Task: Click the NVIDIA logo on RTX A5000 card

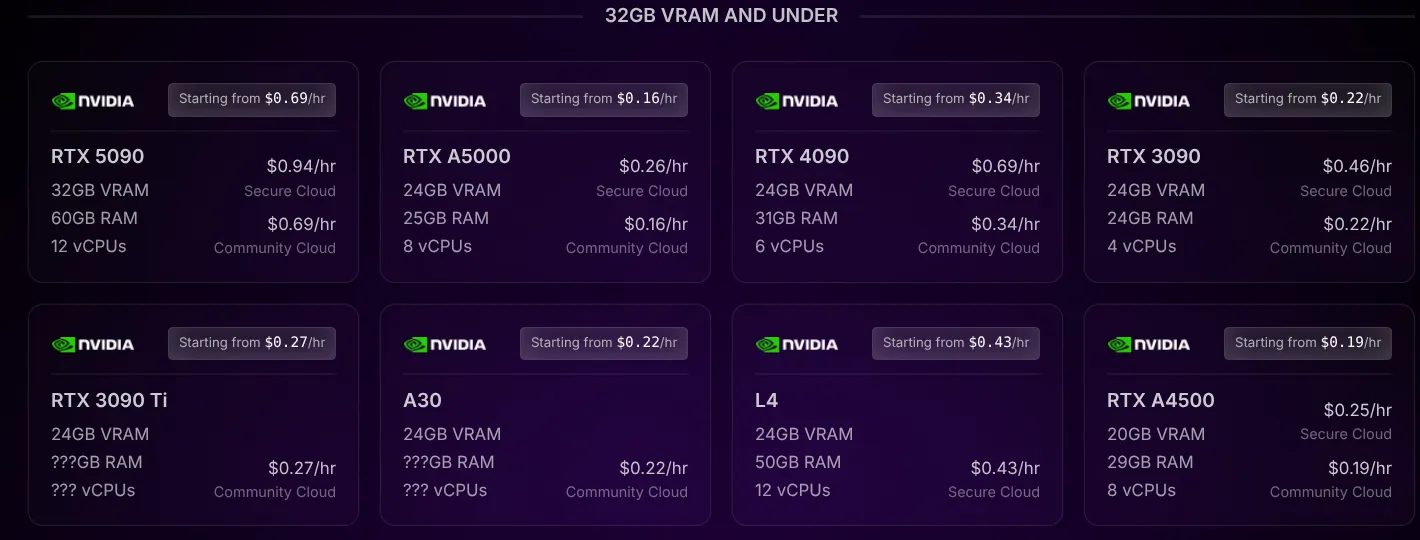Action: pos(445,101)
